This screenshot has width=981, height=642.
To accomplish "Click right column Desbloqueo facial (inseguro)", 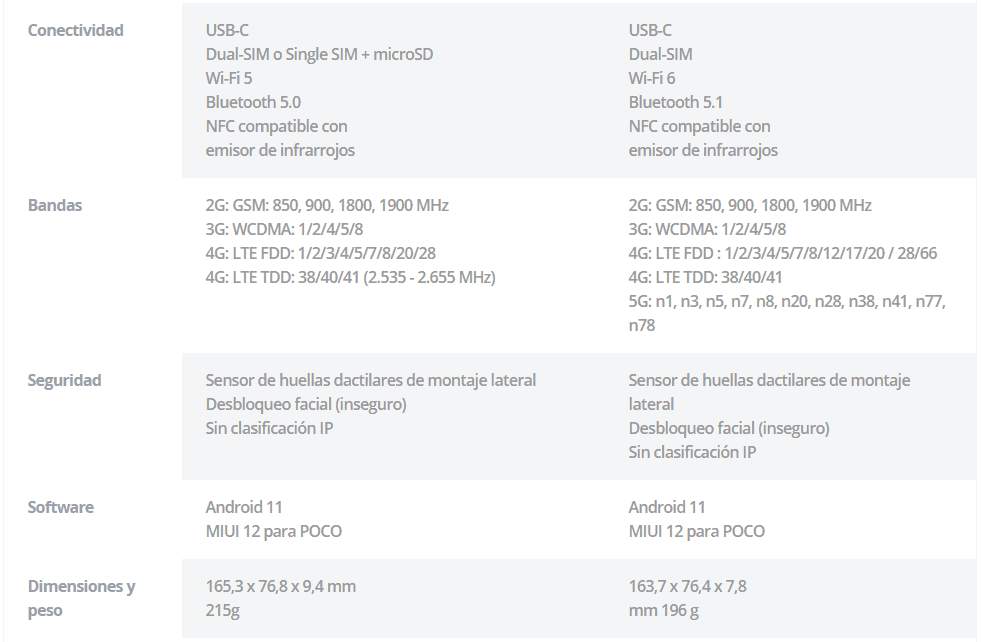I will tap(729, 429).
